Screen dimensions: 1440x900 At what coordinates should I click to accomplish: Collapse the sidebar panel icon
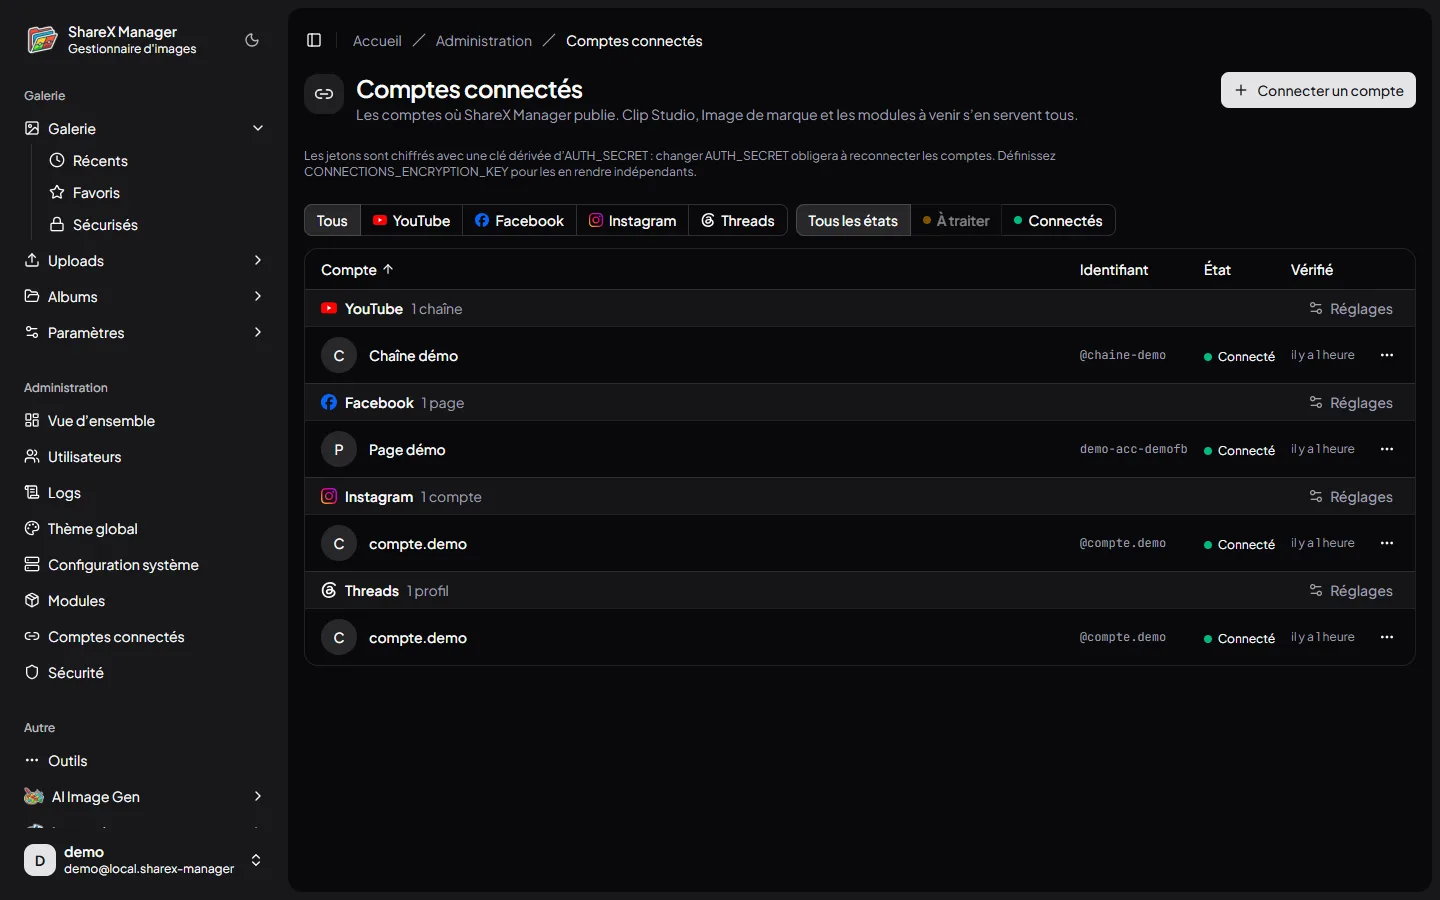click(x=314, y=40)
